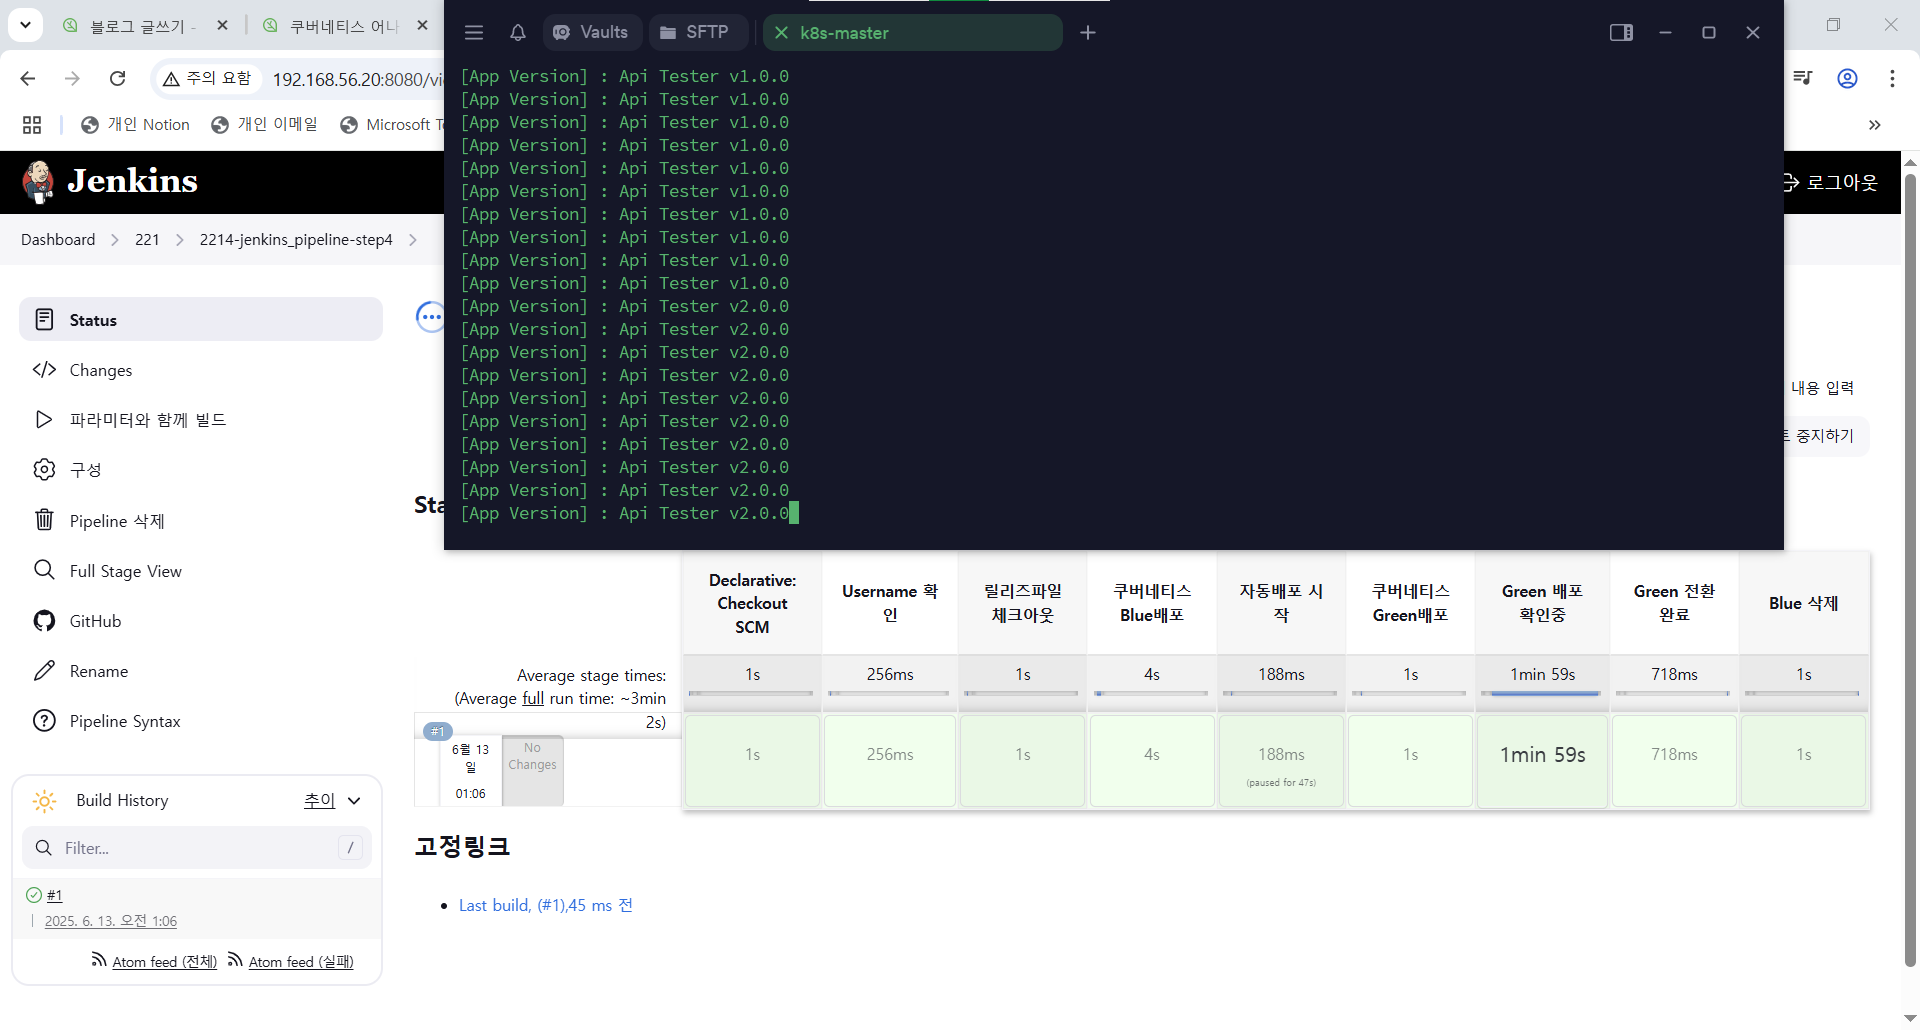Click the build progress indicator icon
The height and width of the screenshot is (1030, 1920).
430,318
